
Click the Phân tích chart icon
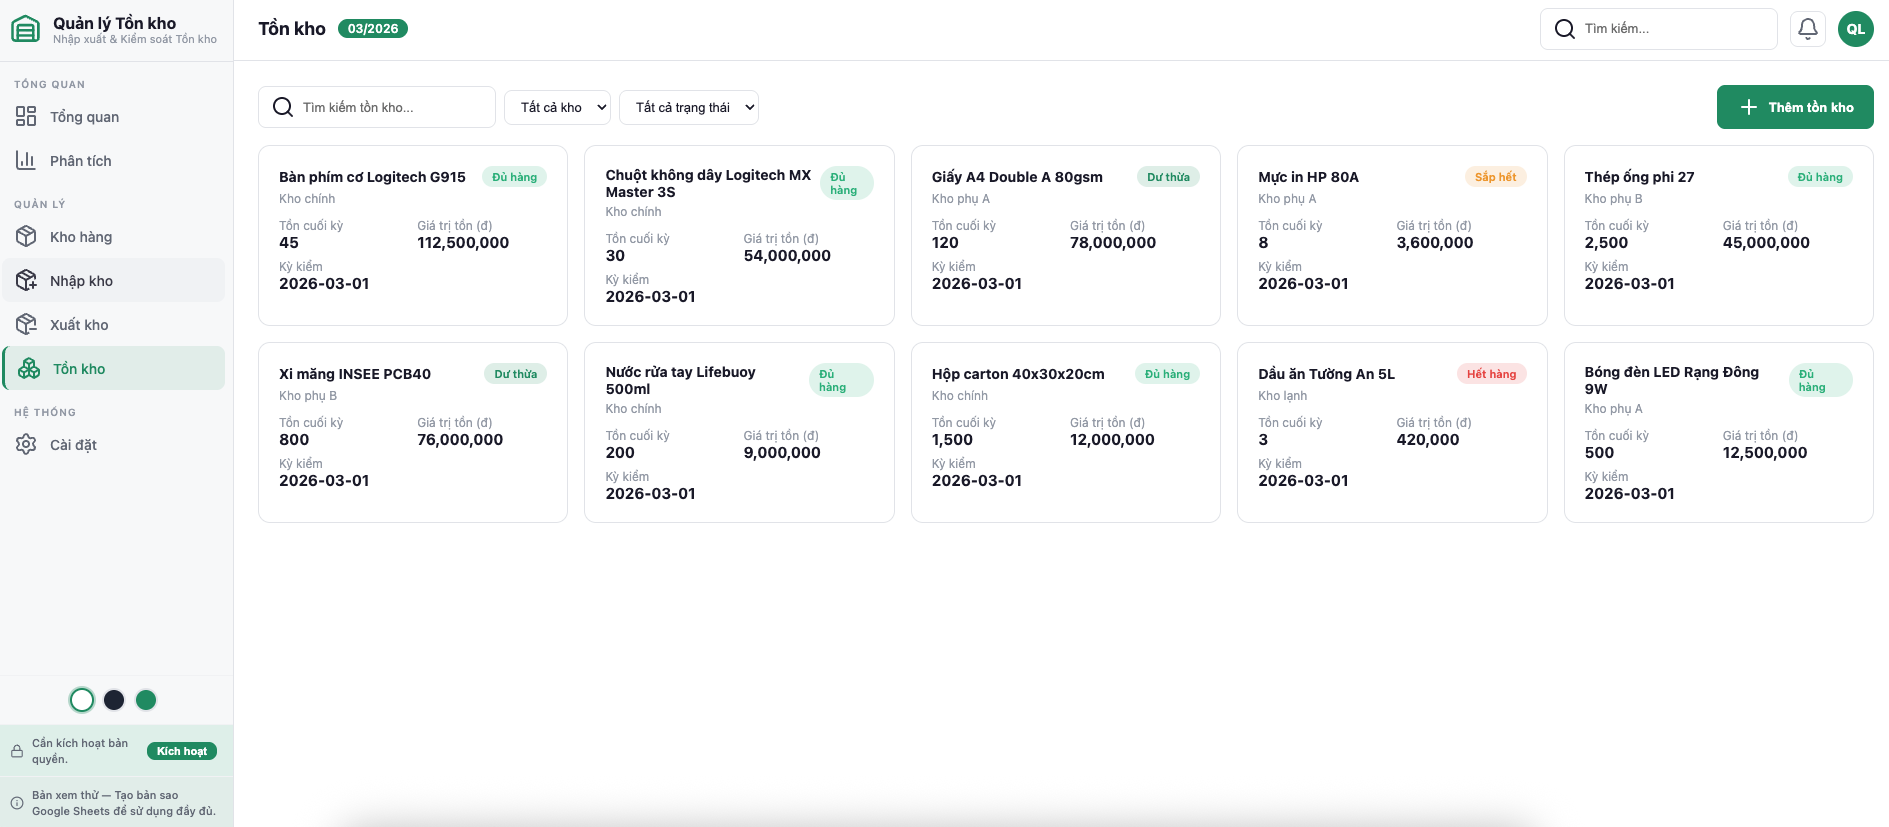point(26,161)
